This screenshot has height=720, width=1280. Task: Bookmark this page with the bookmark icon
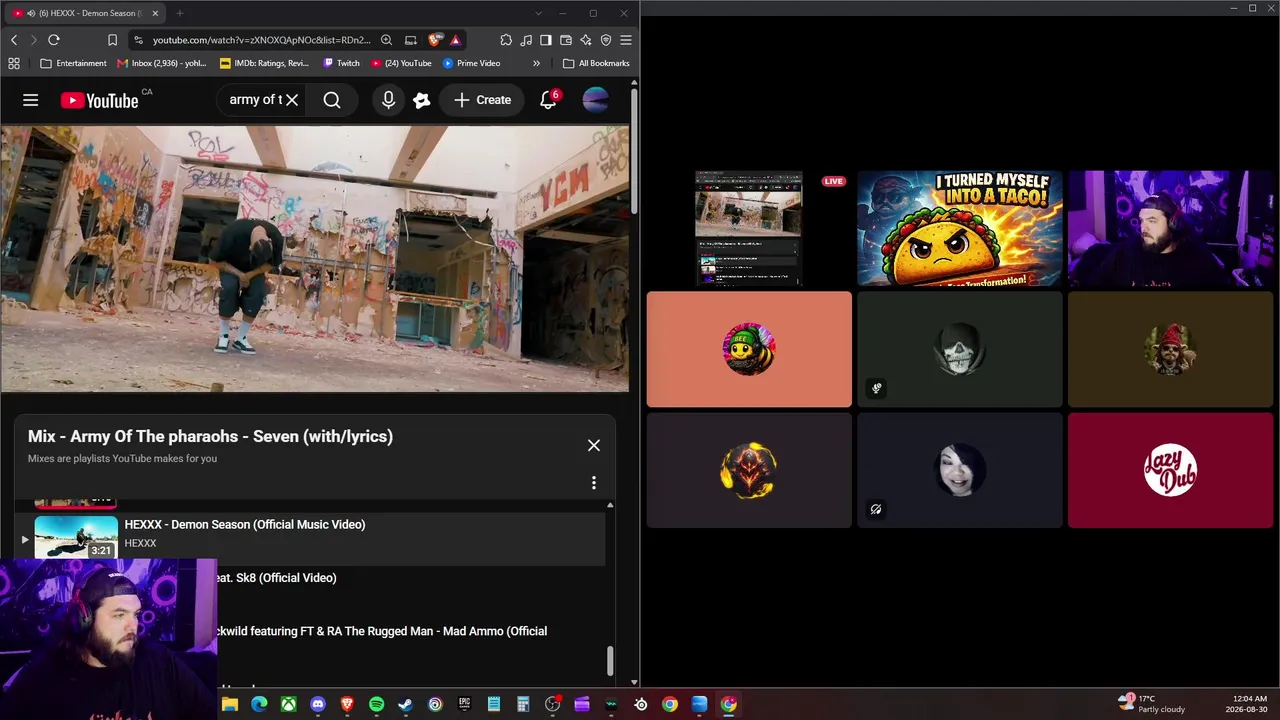tap(112, 40)
